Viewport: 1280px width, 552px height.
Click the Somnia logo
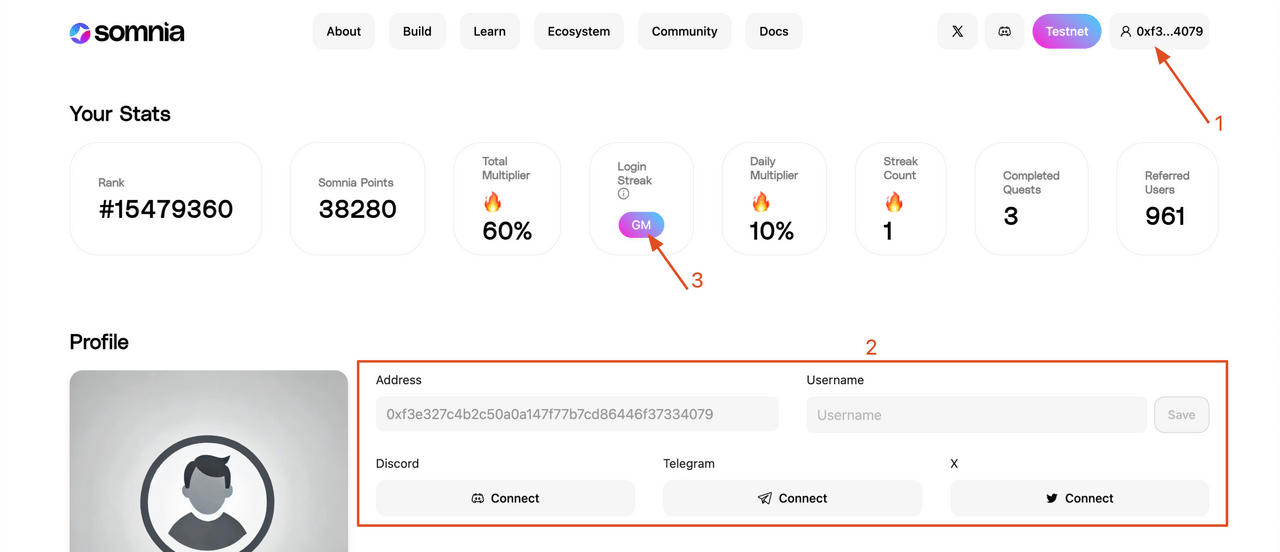tap(127, 32)
